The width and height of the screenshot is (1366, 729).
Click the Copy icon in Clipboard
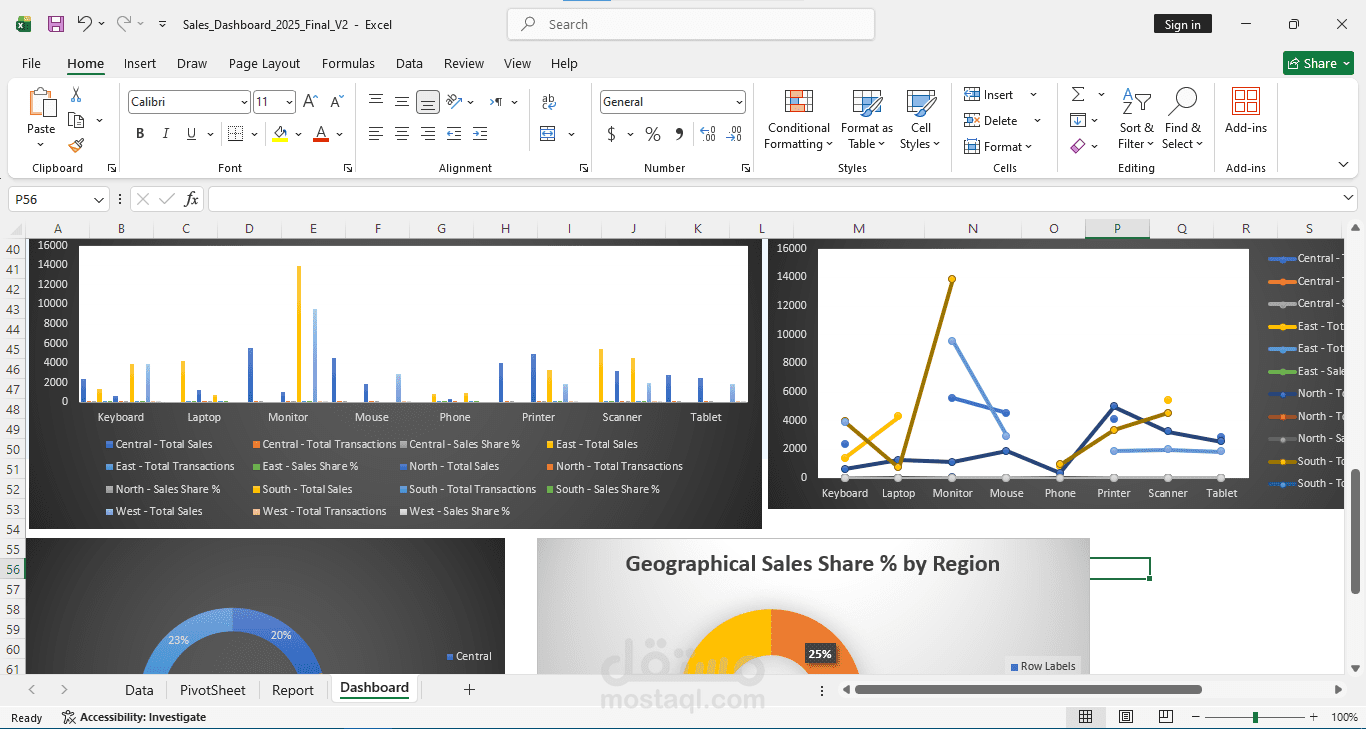pos(76,120)
